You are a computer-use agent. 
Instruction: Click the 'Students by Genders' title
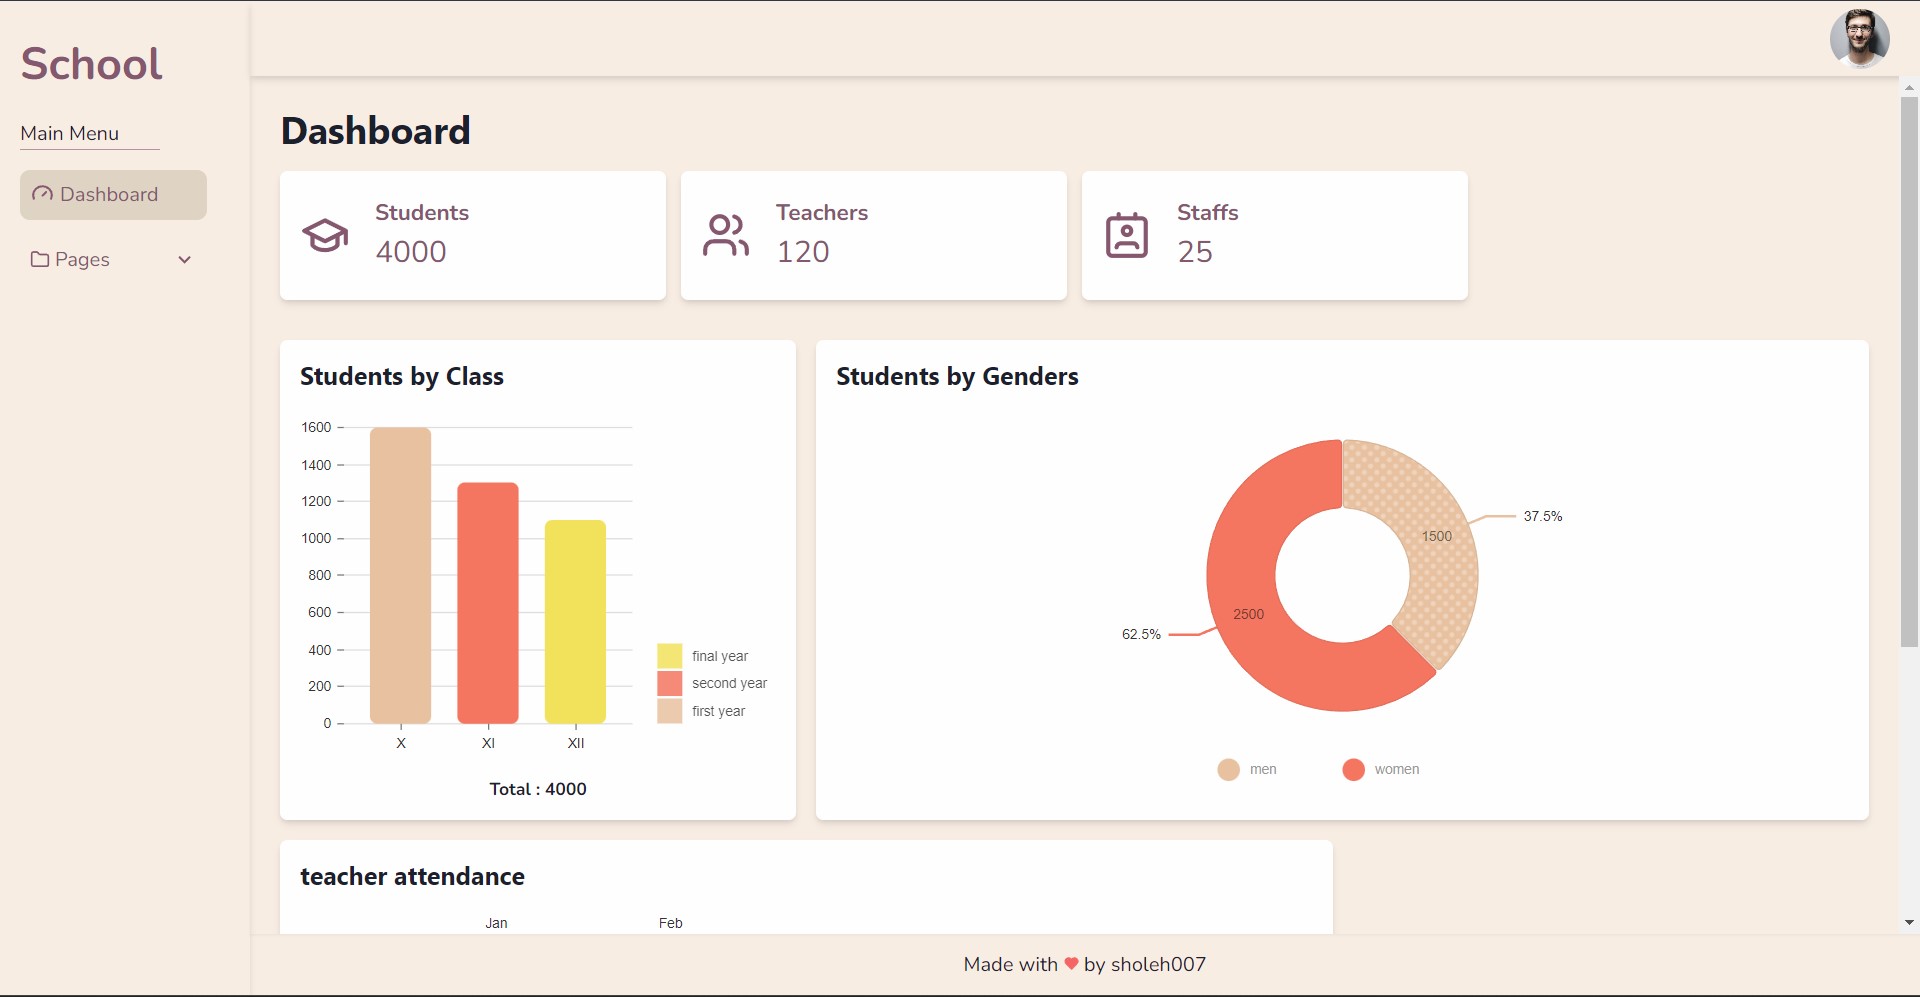(957, 377)
